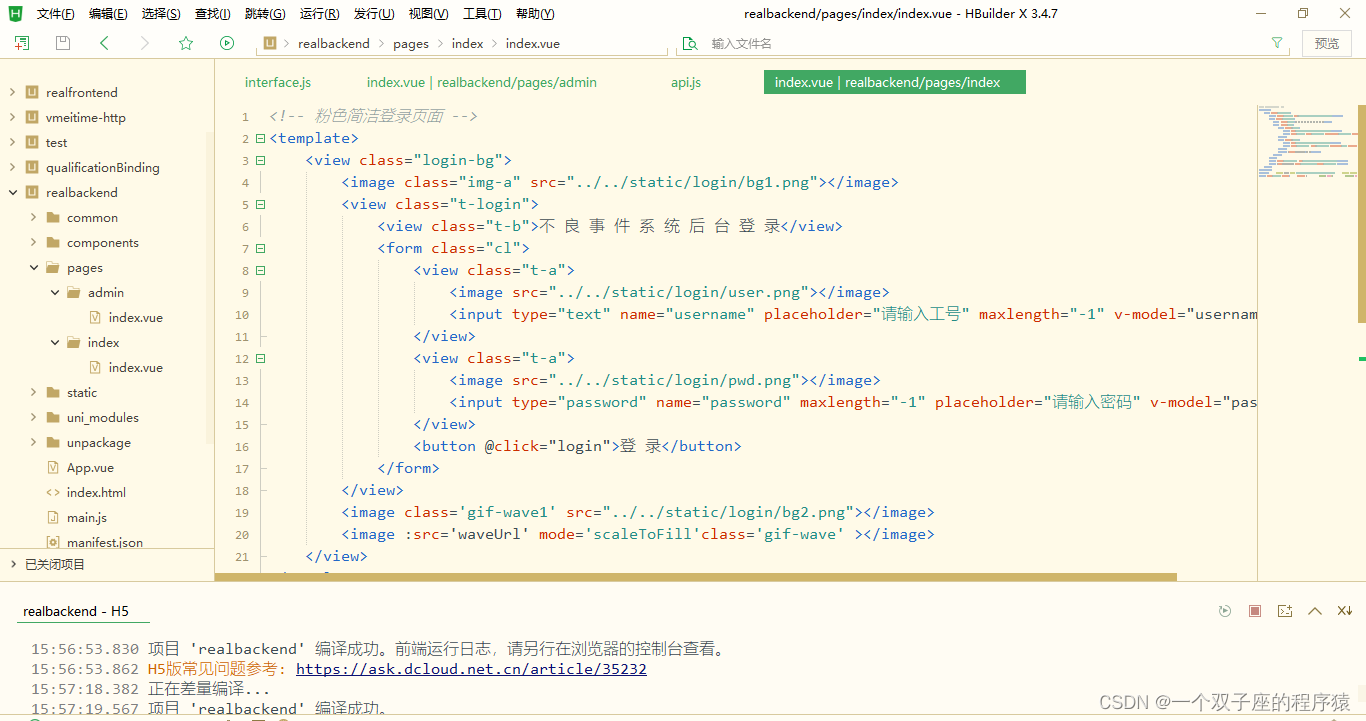Screen dimensions: 1366x721
Task: Open the 编辑(E) menu
Action: pos(108,14)
